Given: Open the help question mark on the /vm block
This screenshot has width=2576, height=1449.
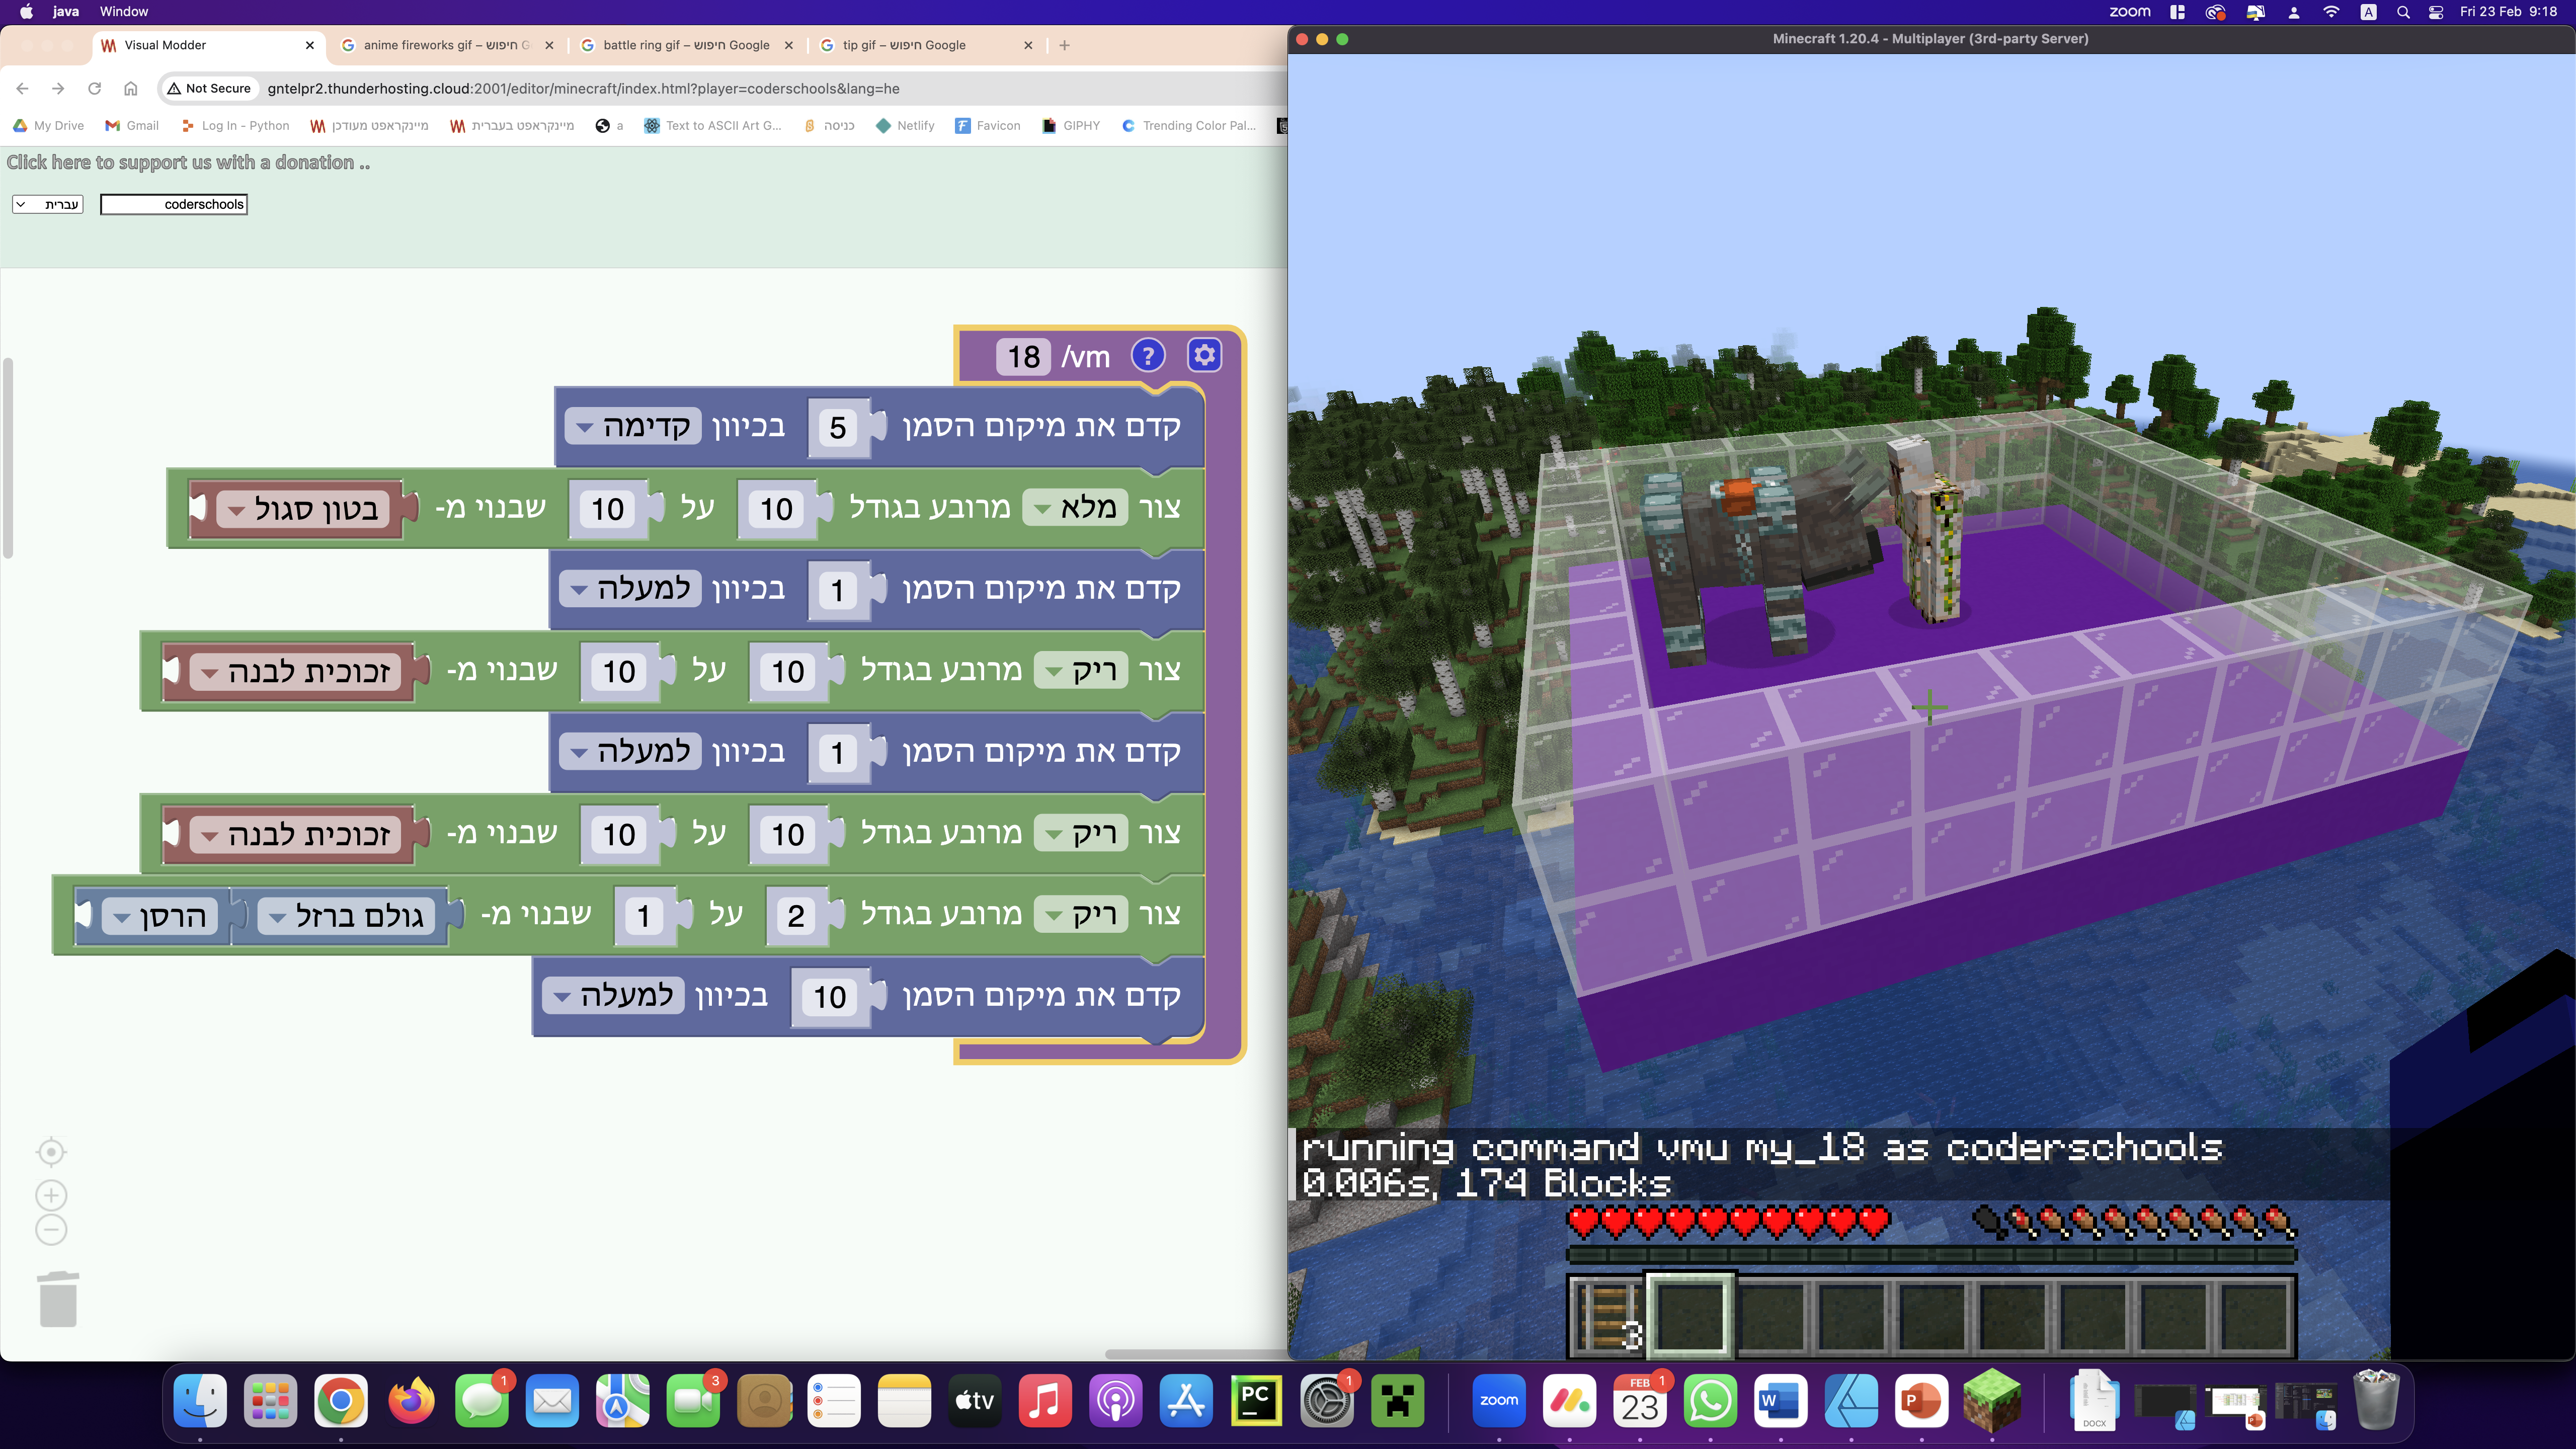Looking at the screenshot, I should [x=1148, y=355].
